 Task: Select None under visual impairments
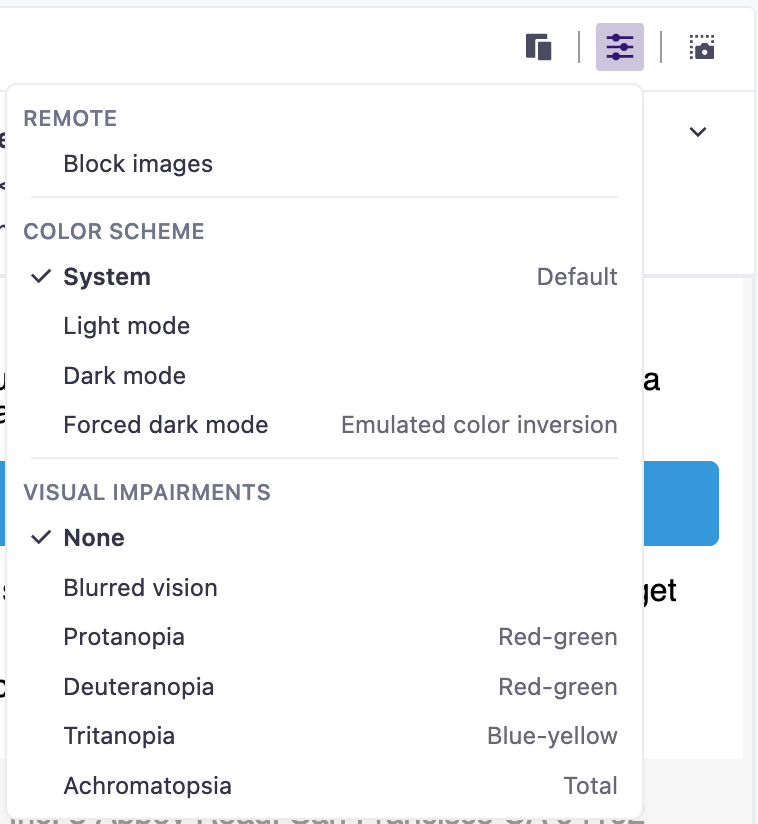point(94,538)
